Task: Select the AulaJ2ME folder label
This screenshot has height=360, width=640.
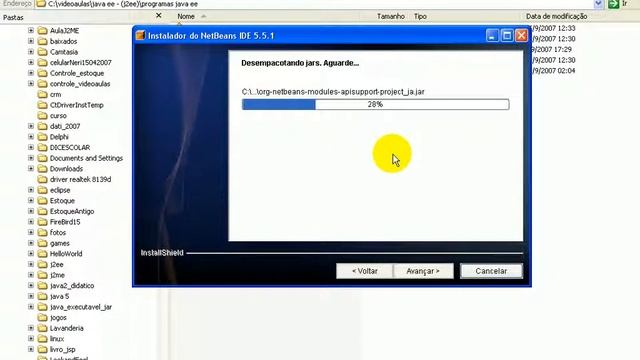Action: (64, 31)
